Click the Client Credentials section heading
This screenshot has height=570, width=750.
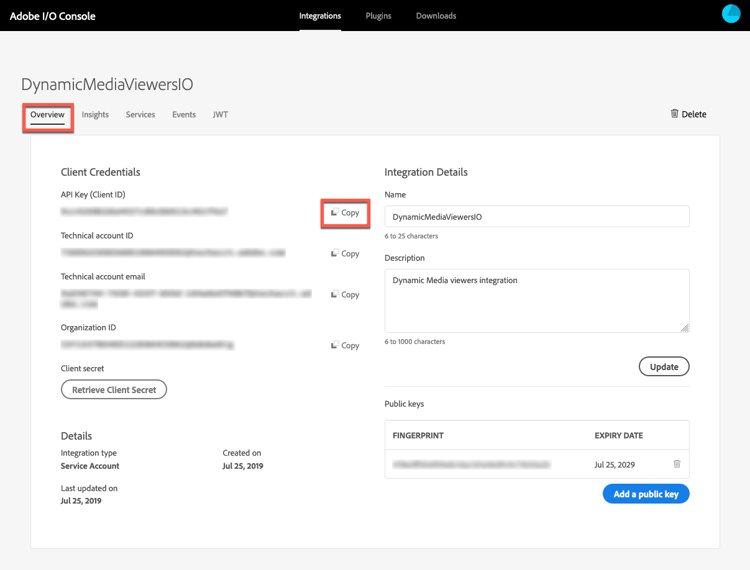click(100, 172)
